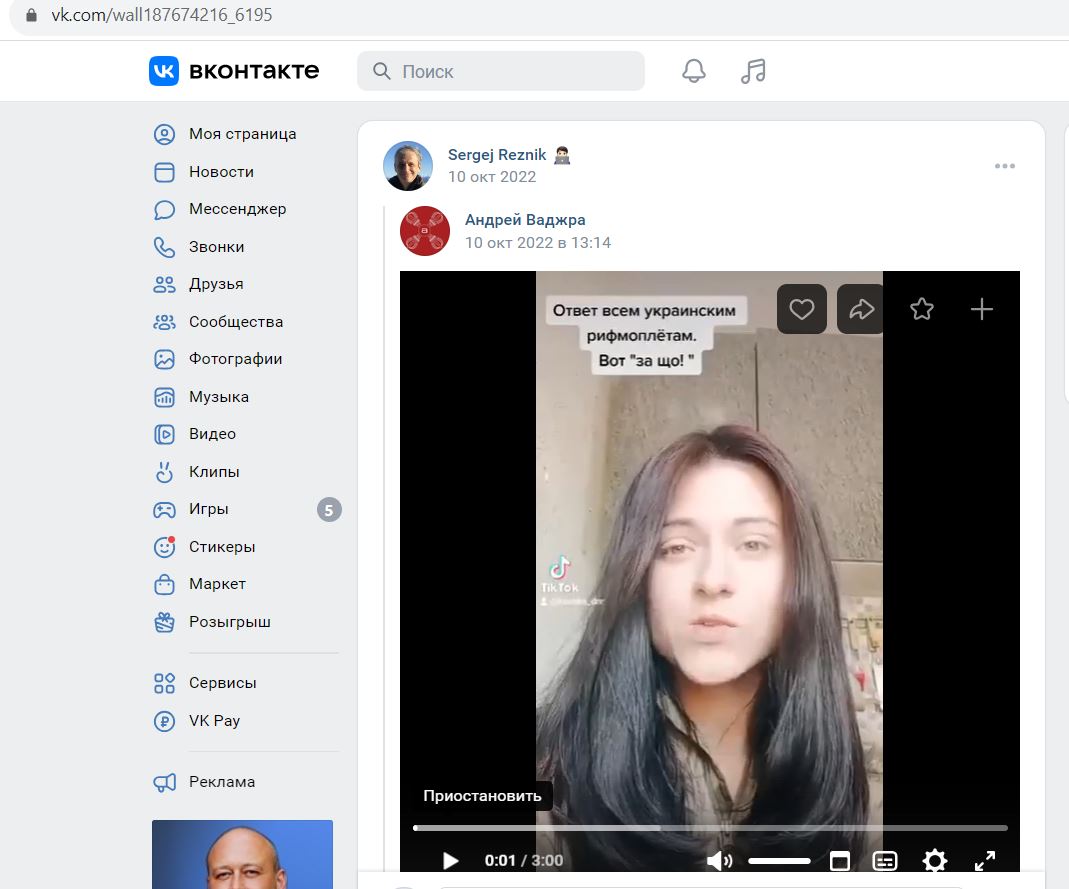Open post date 10 окт 2022

tap(492, 177)
